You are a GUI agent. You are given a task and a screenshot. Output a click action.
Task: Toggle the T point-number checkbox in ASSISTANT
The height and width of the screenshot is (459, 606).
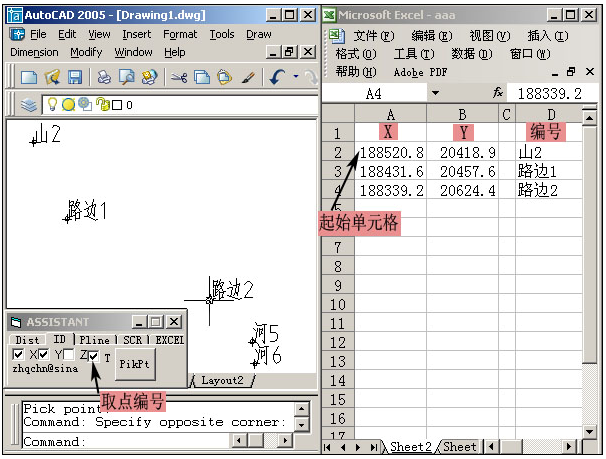pos(94,356)
